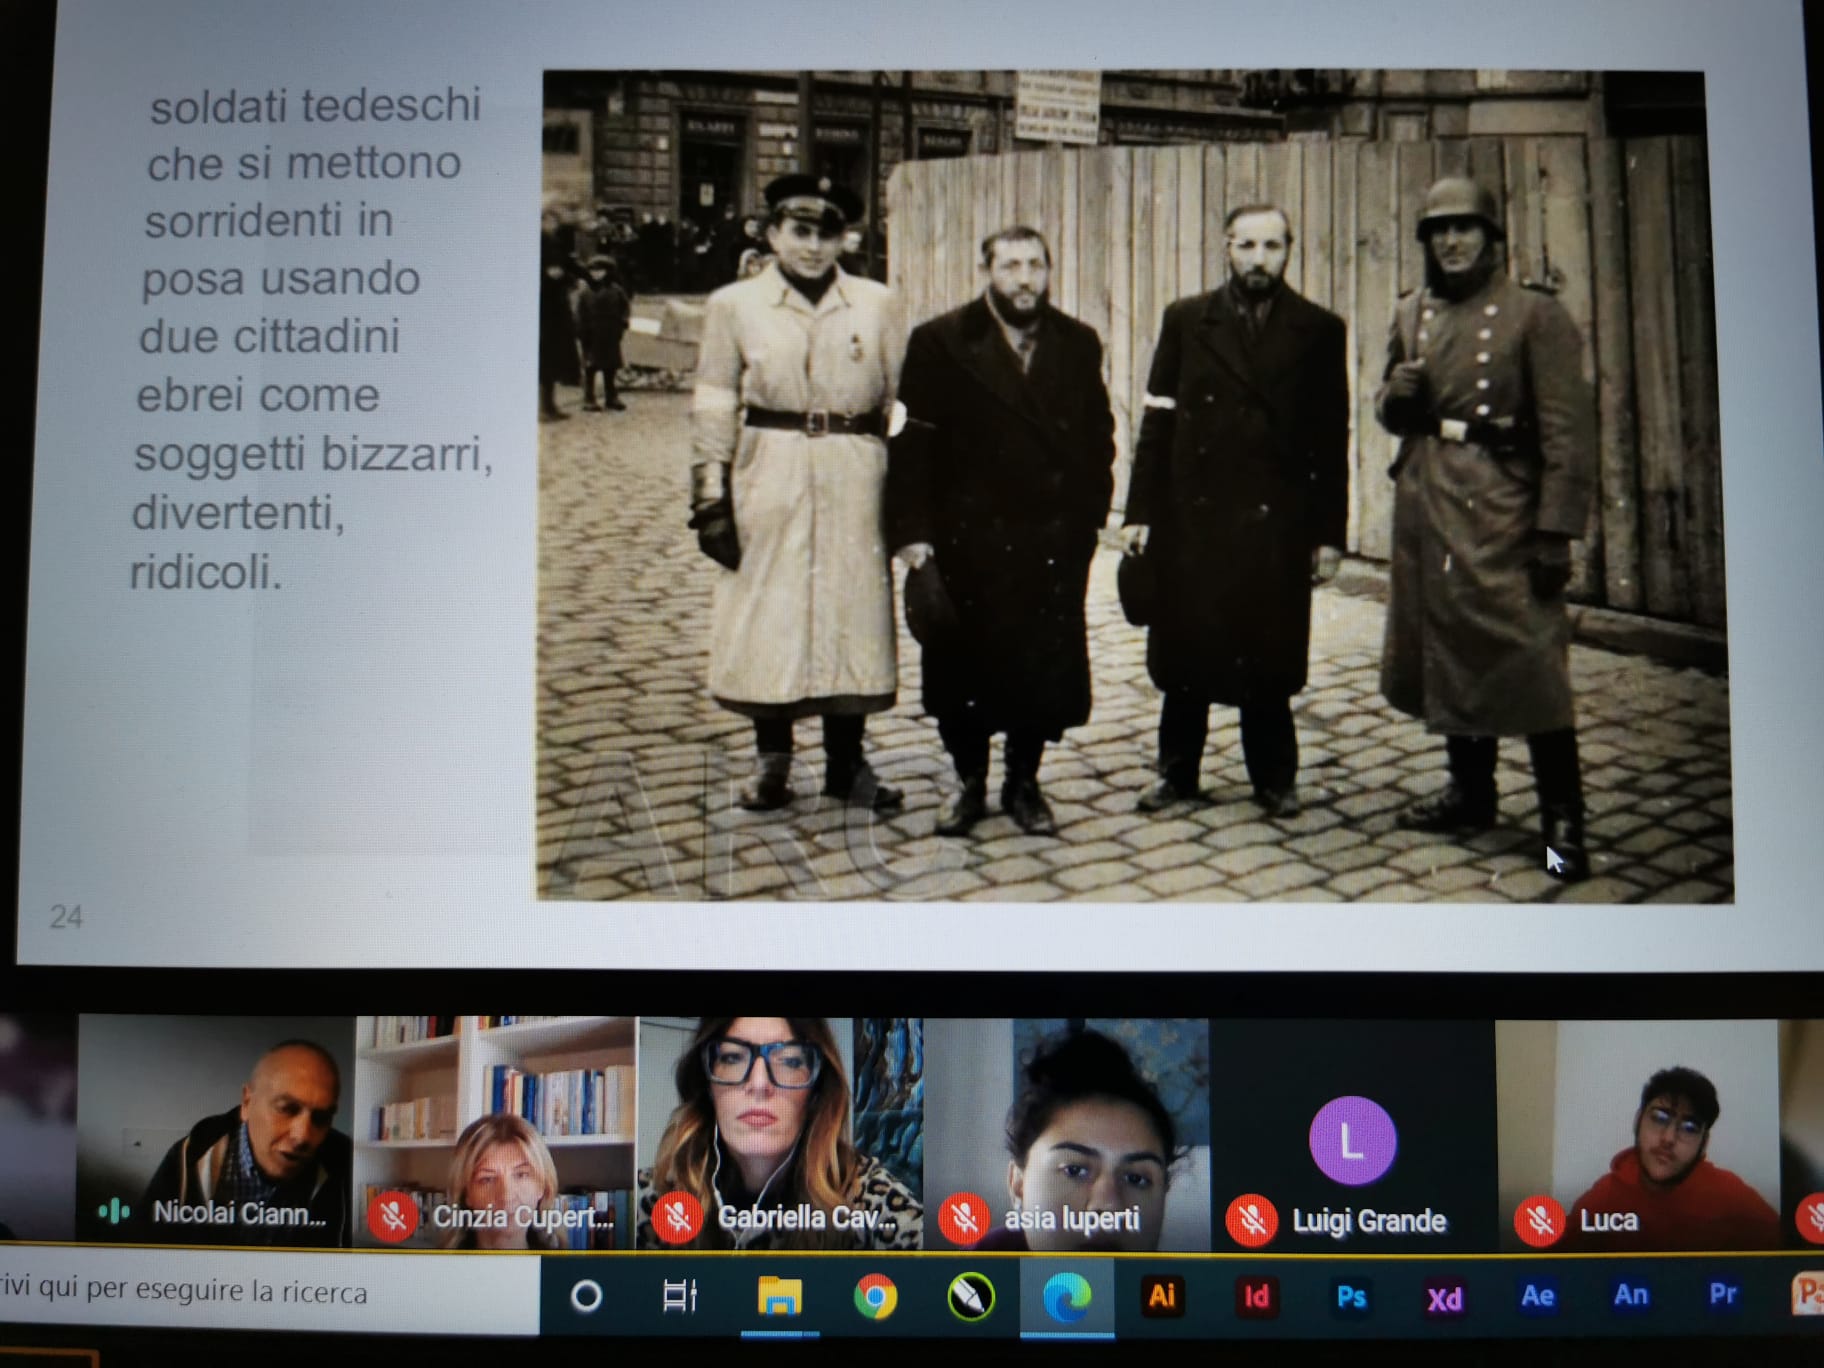Open the green pen app in taskbar
The height and width of the screenshot is (1368, 1824).
[x=970, y=1297]
